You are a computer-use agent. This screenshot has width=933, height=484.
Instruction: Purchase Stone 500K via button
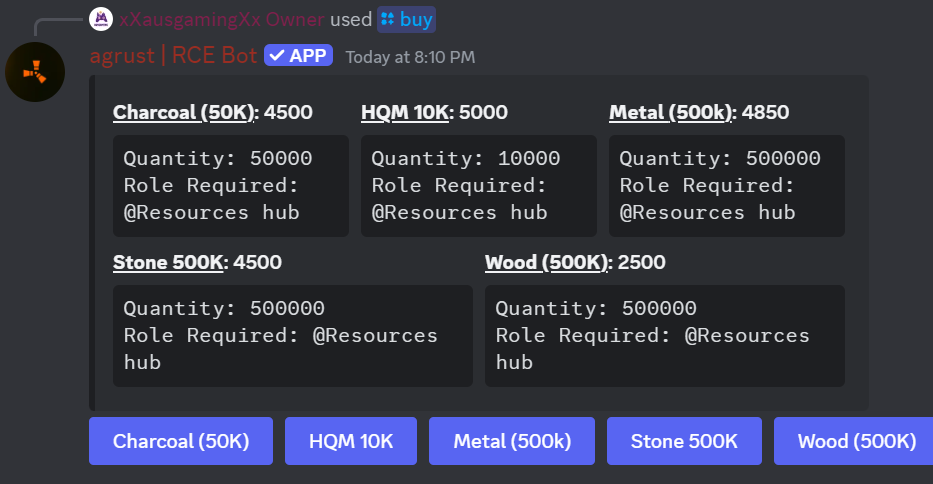point(684,441)
